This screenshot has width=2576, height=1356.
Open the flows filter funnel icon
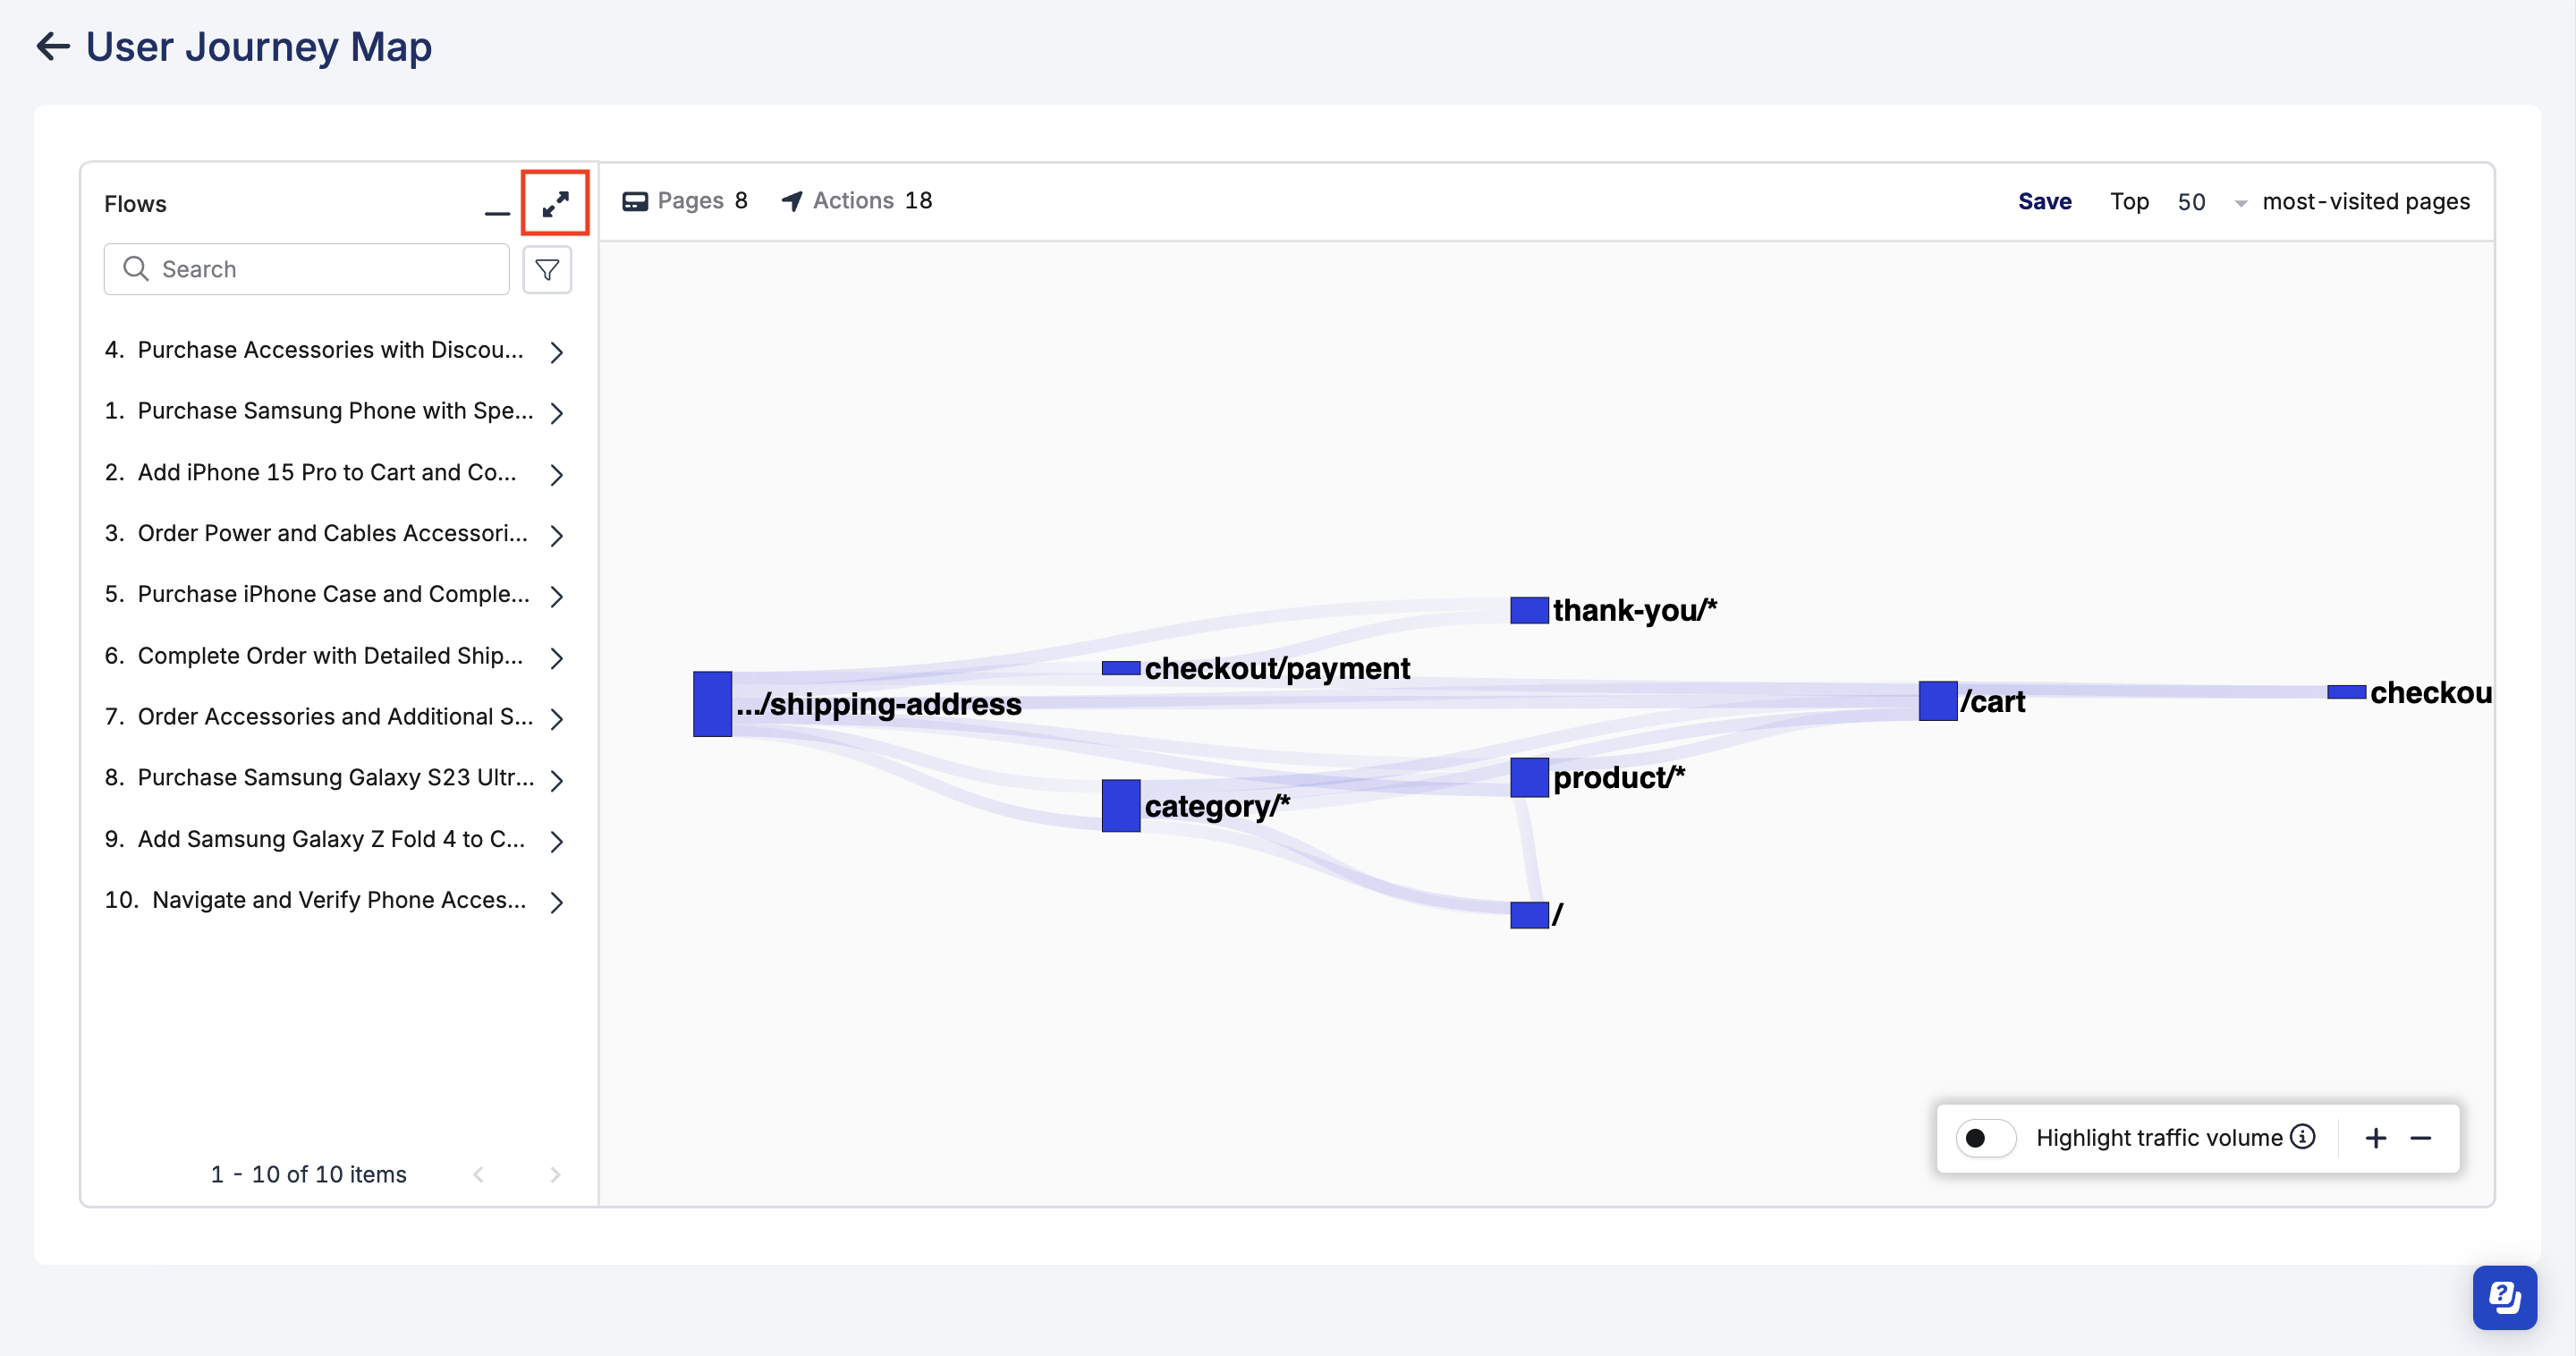point(547,269)
